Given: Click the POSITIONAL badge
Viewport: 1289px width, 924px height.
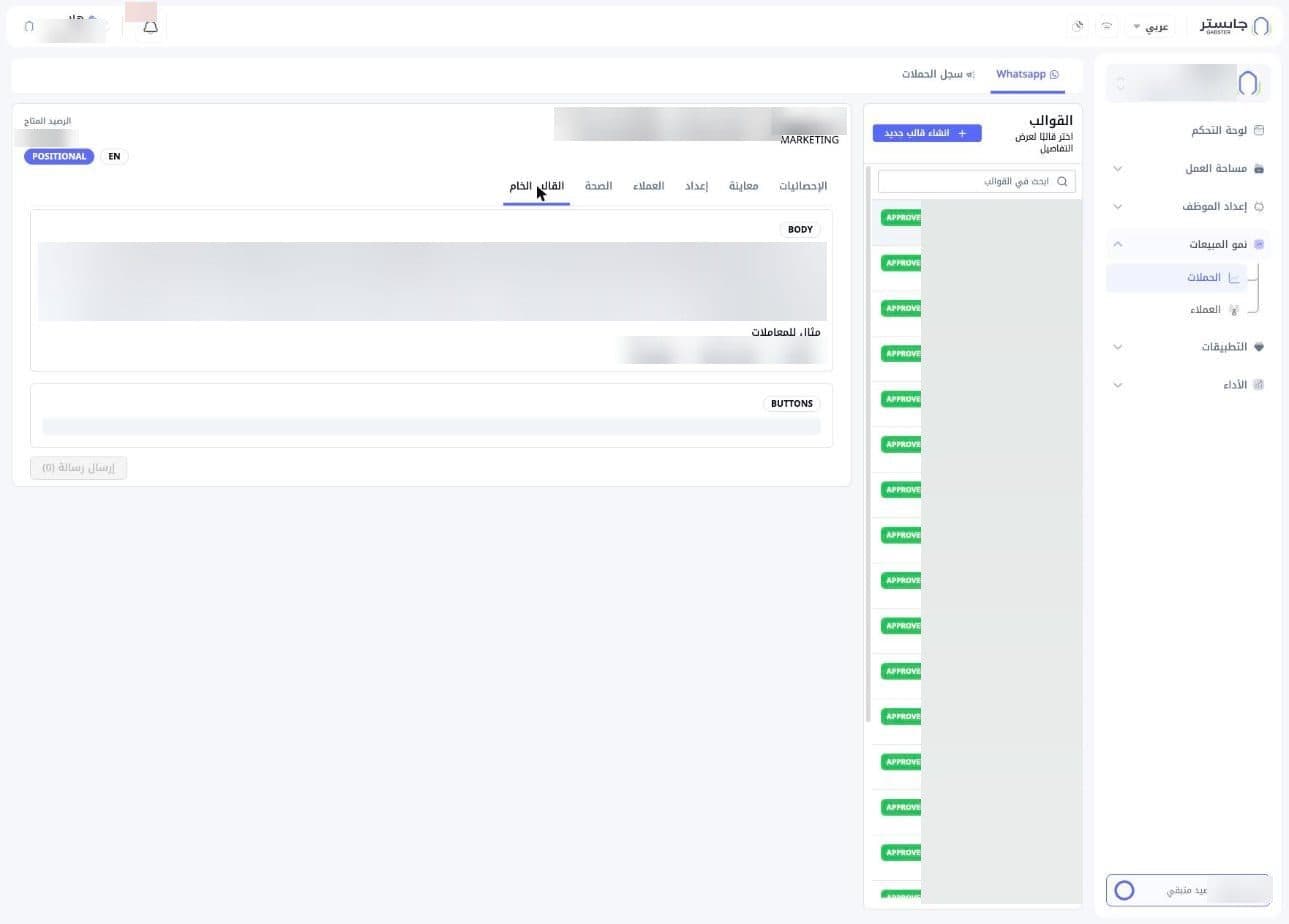Looking at the screenshot, I should [x=59, y=157].
